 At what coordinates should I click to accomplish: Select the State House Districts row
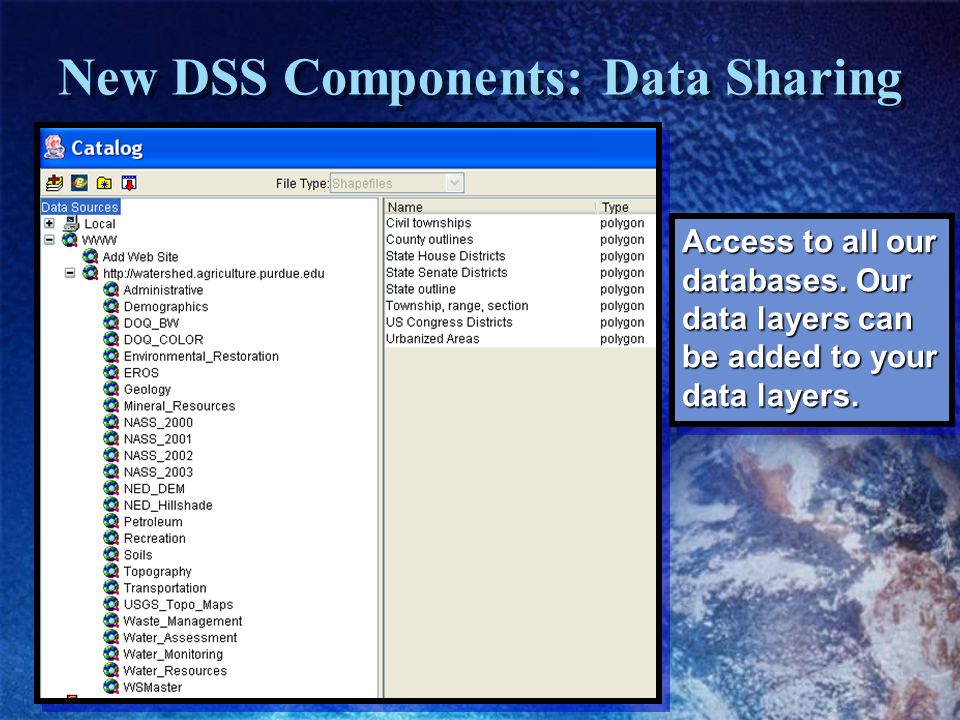coord(520,256)
